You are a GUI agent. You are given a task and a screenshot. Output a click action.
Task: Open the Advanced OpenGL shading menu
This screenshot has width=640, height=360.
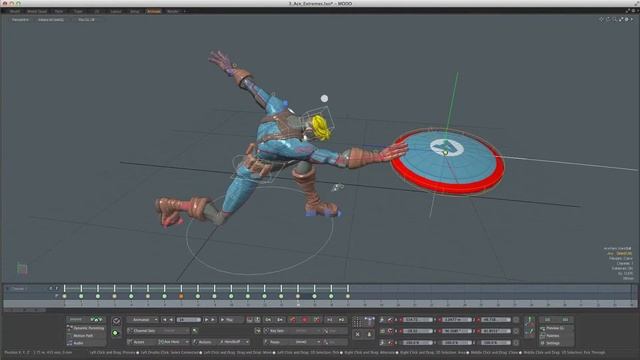click(x=51, y=20)
